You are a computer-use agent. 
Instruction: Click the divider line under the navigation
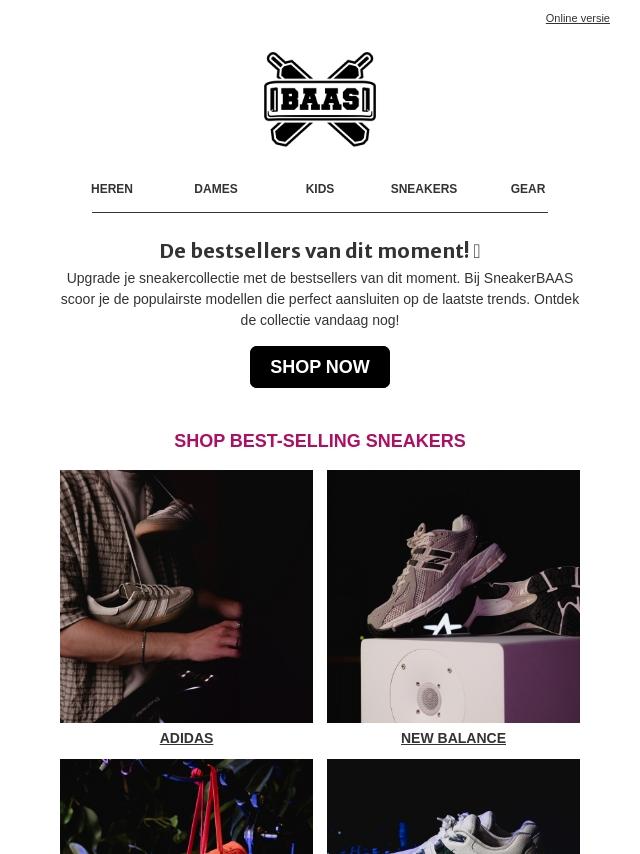[x=320, y=212]
